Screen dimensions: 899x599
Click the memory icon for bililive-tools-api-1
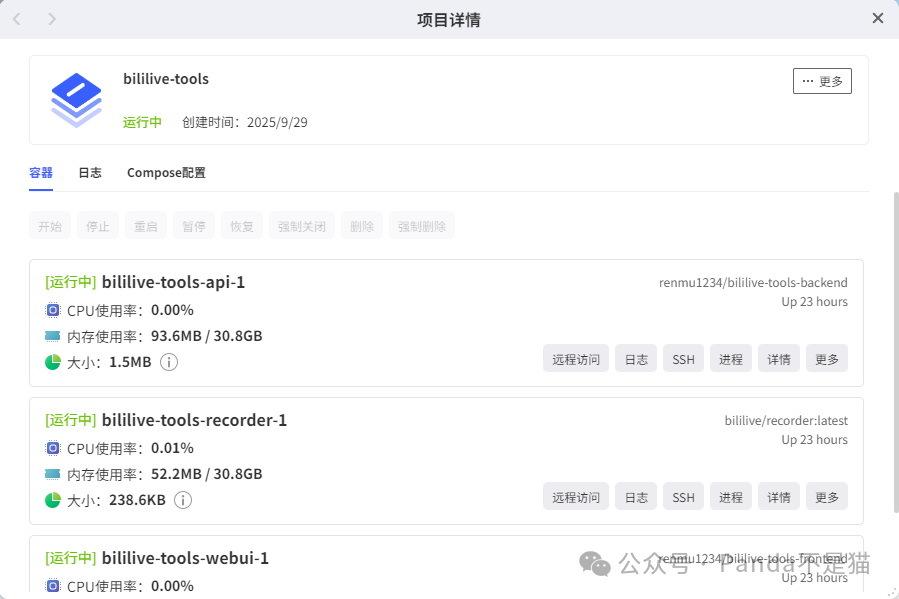tap(53, 336)
